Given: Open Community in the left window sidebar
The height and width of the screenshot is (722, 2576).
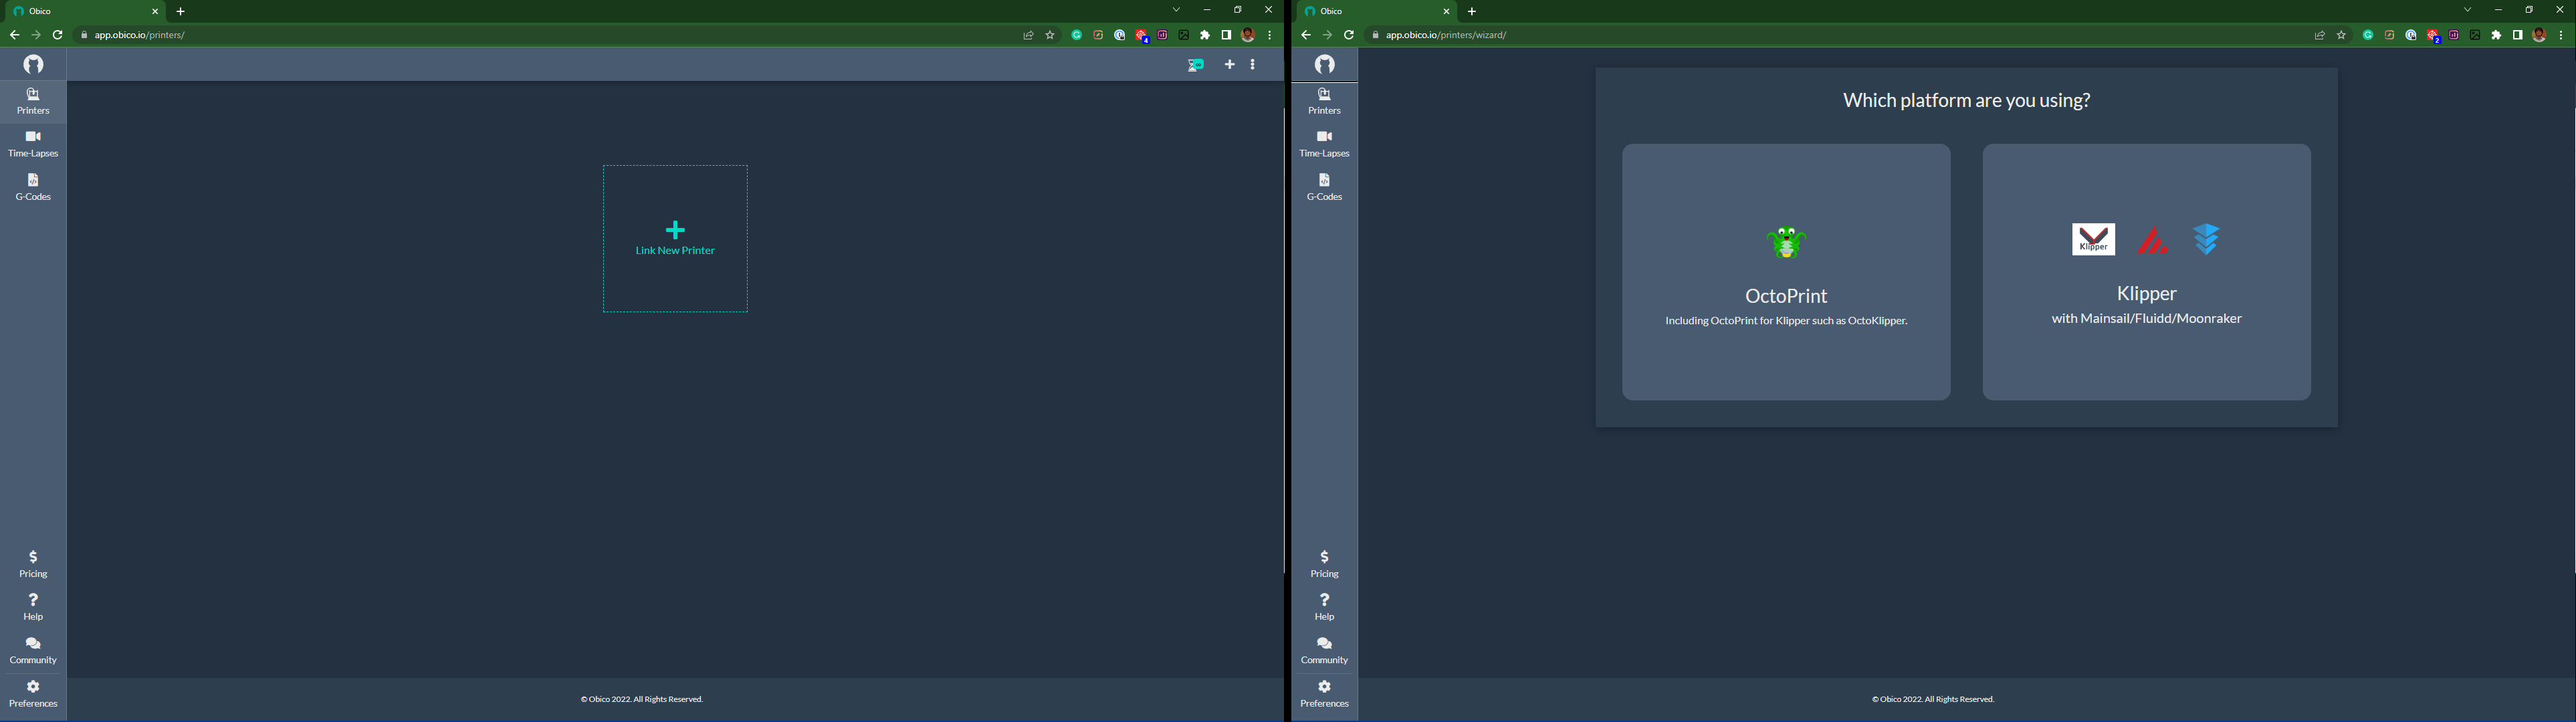Looking at the screenshot, I should click(x=33, y=650).
